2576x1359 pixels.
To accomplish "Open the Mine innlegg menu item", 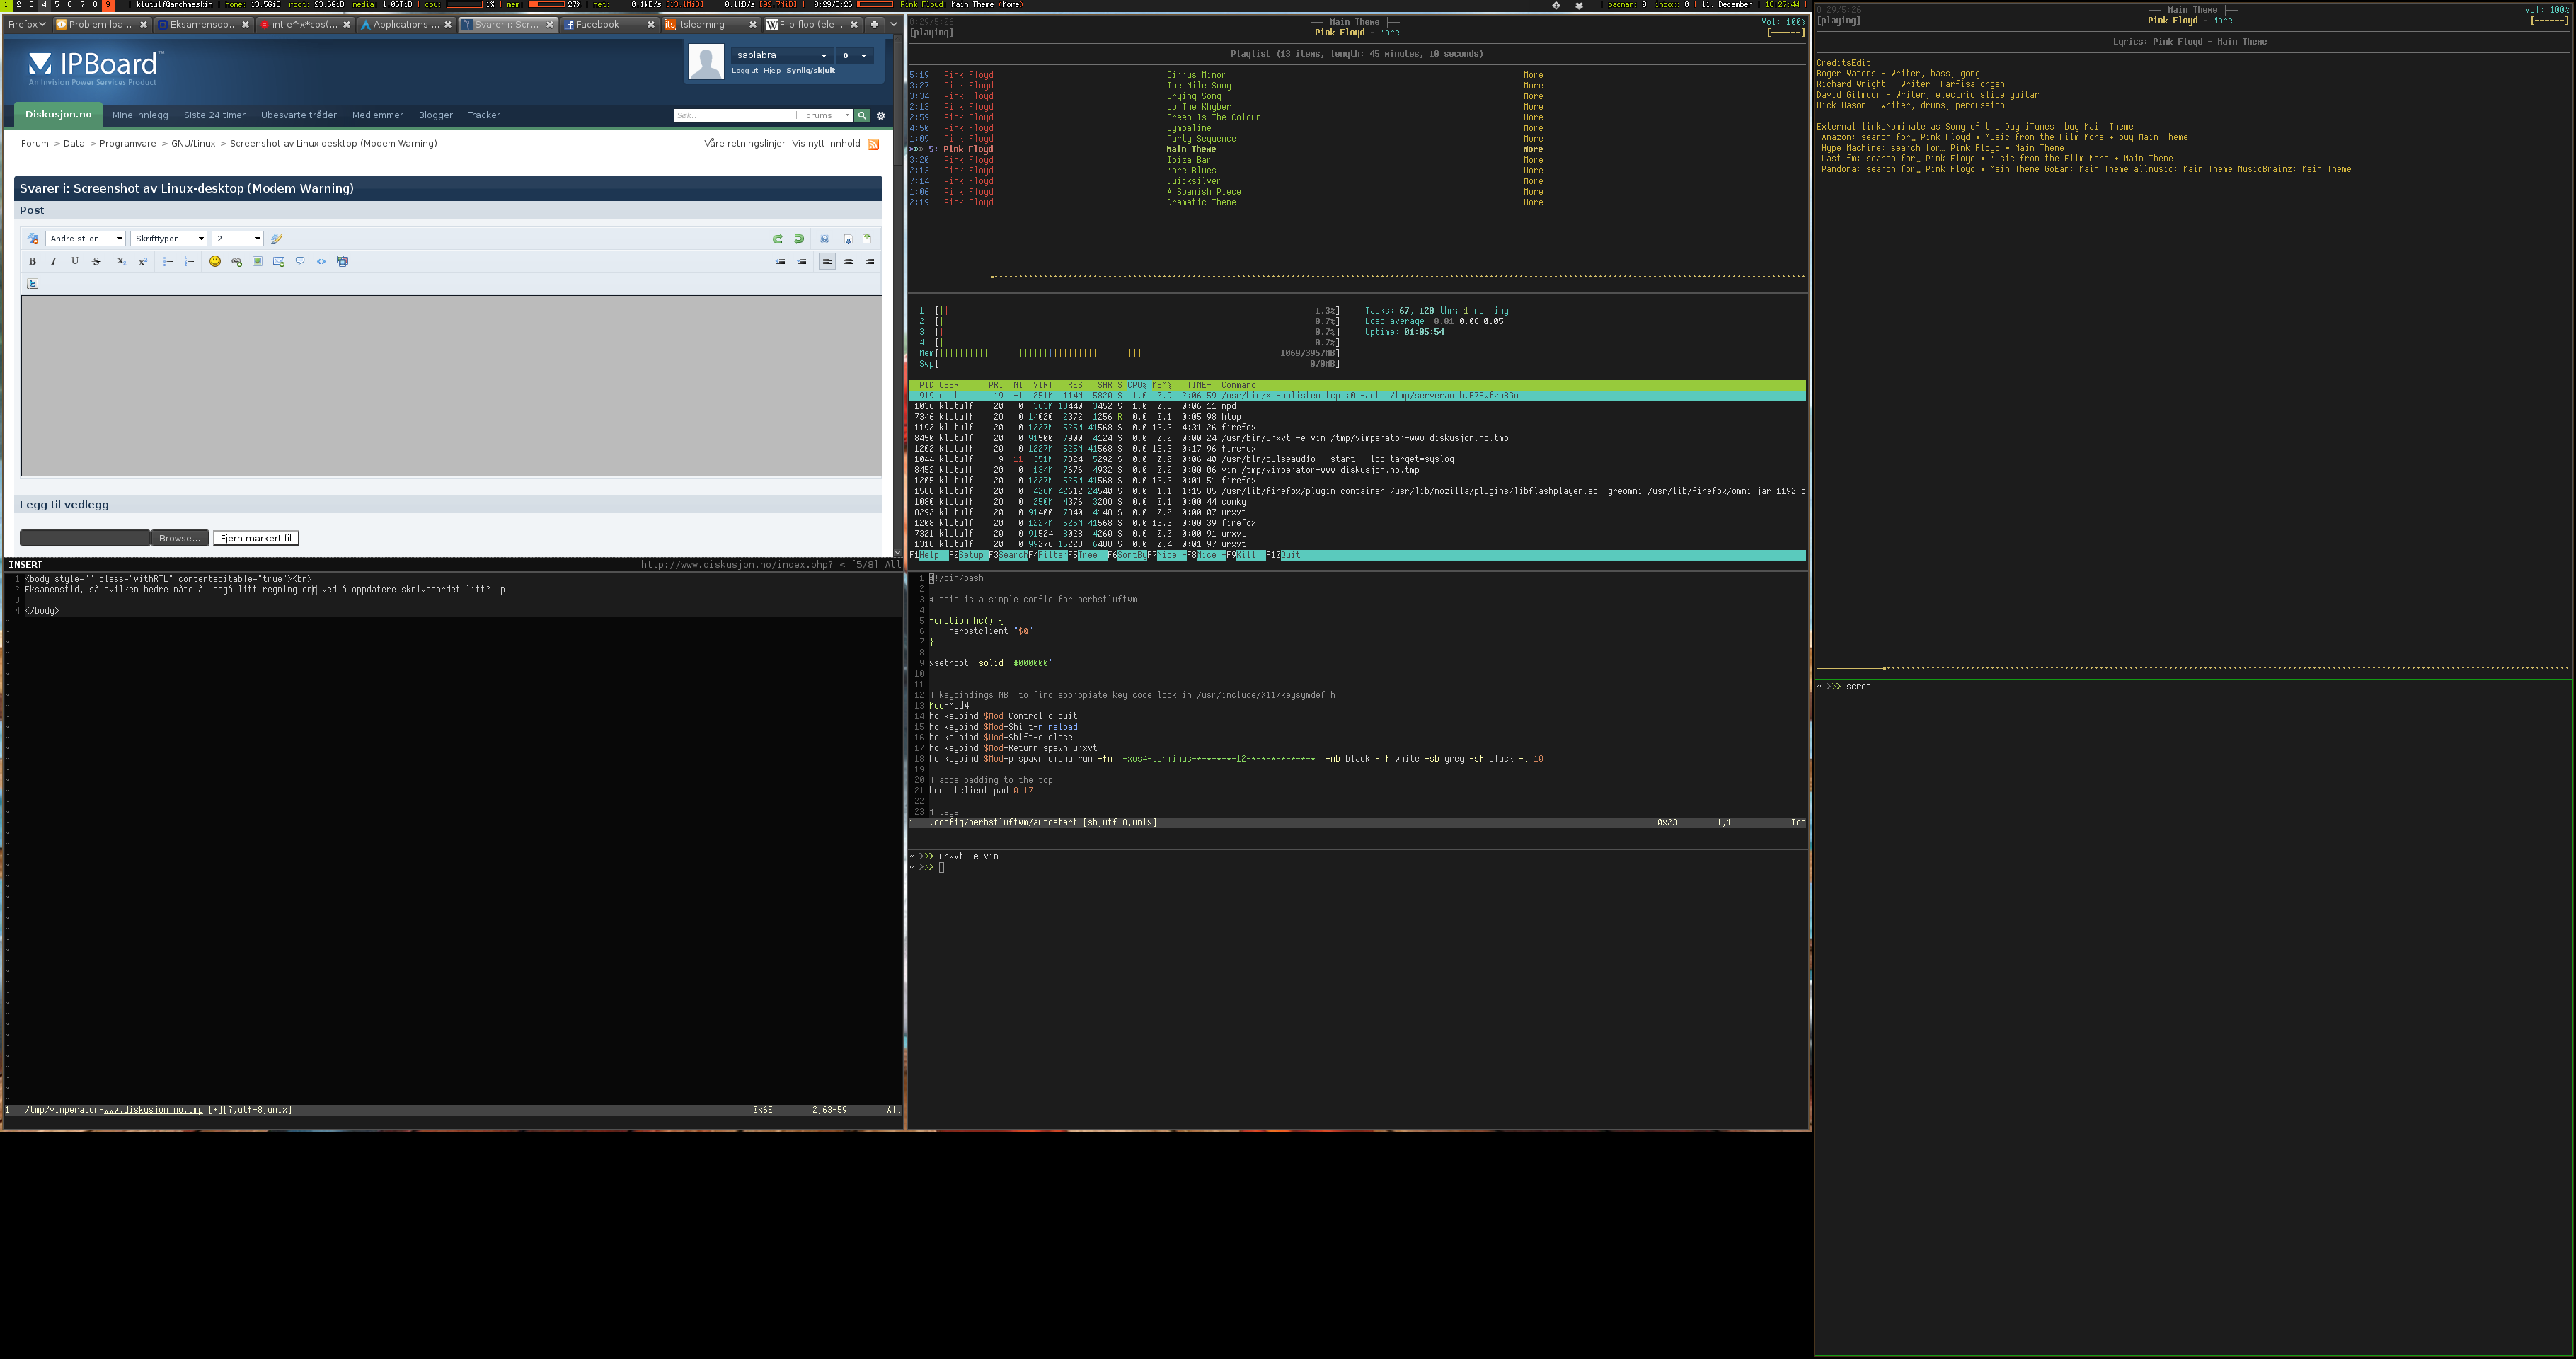I will click(x=140, y=115).
